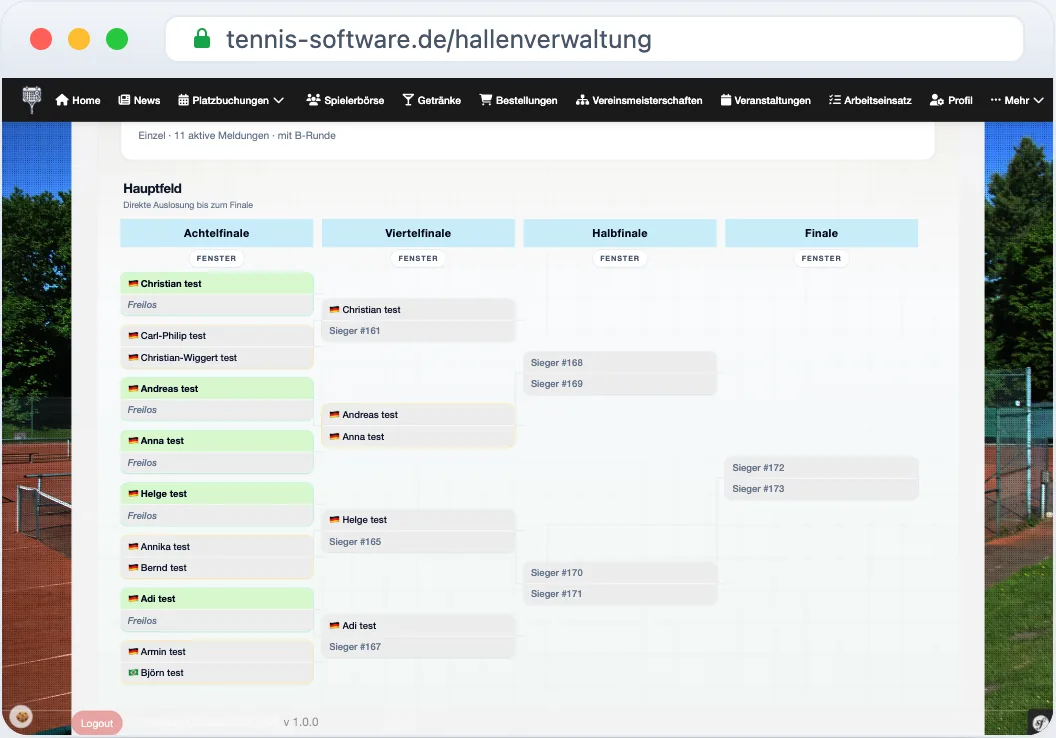Image resolution: width=1056 pixels, height=738 pixels.
Task: Click Sieger #167 in Viertelfinale
Action: (418, 646)
